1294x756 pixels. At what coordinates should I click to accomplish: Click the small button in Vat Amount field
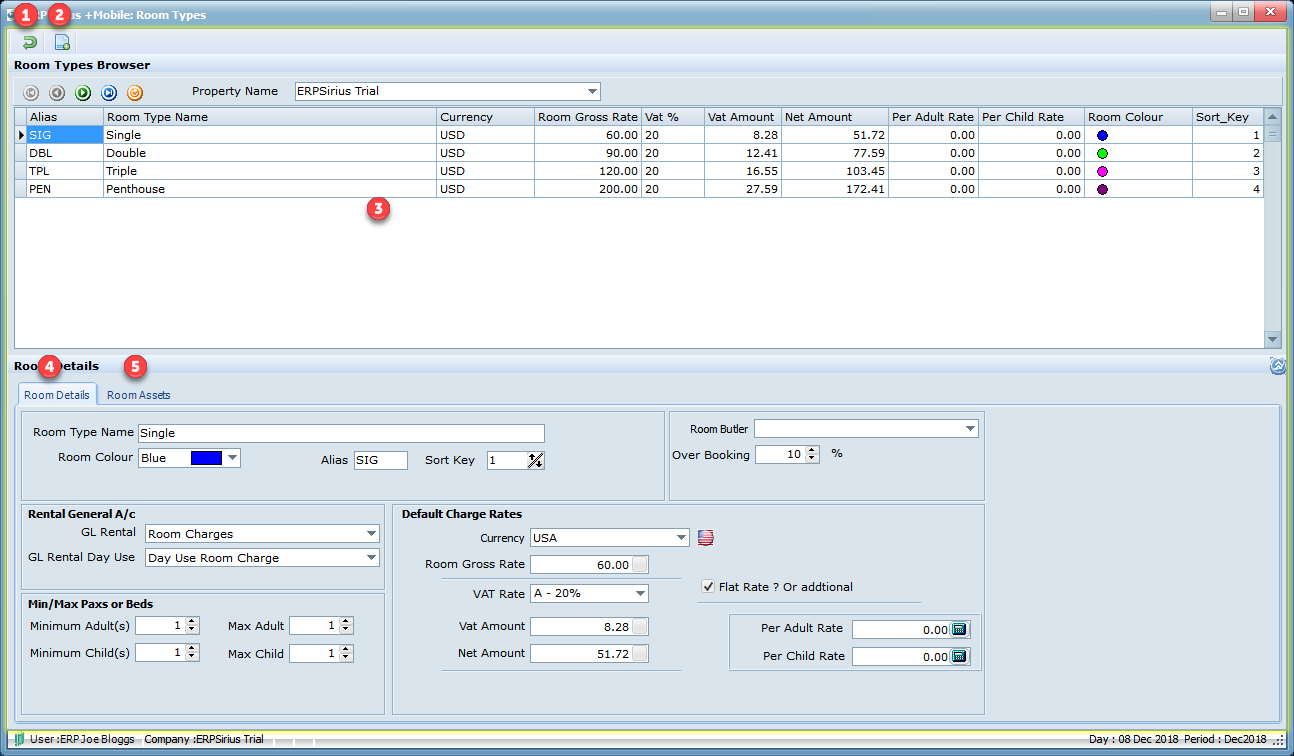(640, 627)
